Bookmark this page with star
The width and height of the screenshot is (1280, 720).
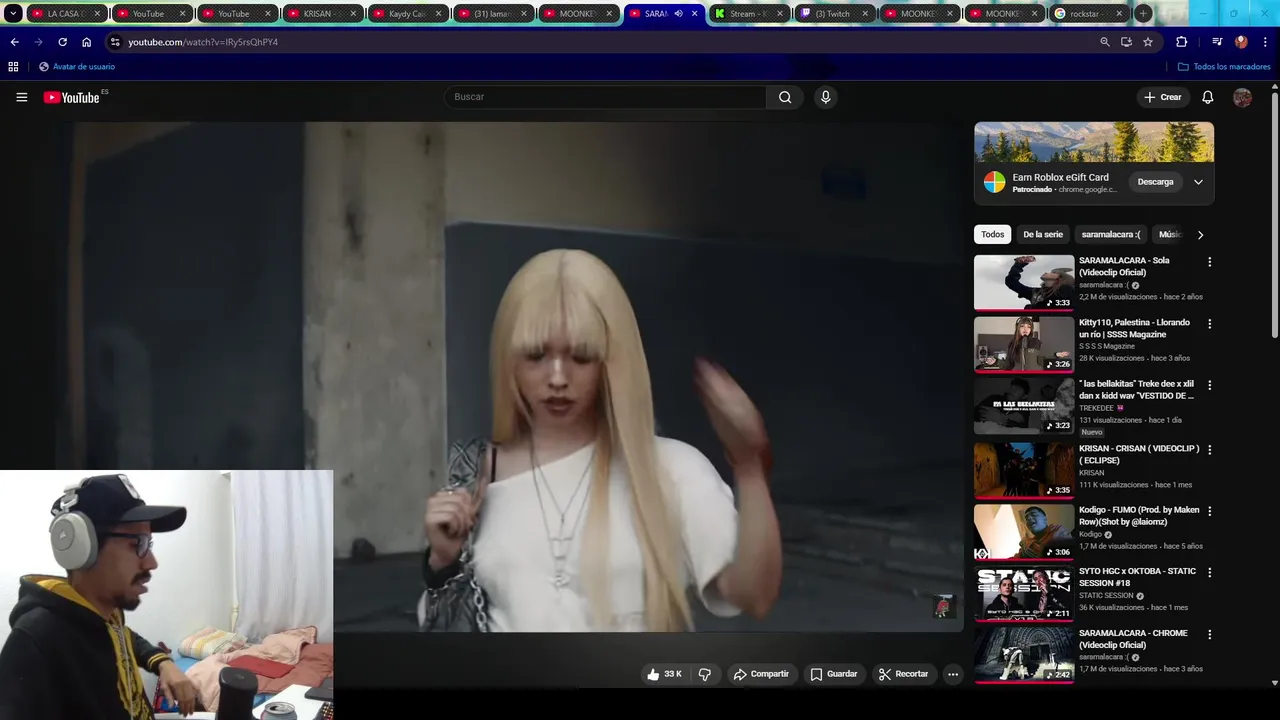(1148, 42)
